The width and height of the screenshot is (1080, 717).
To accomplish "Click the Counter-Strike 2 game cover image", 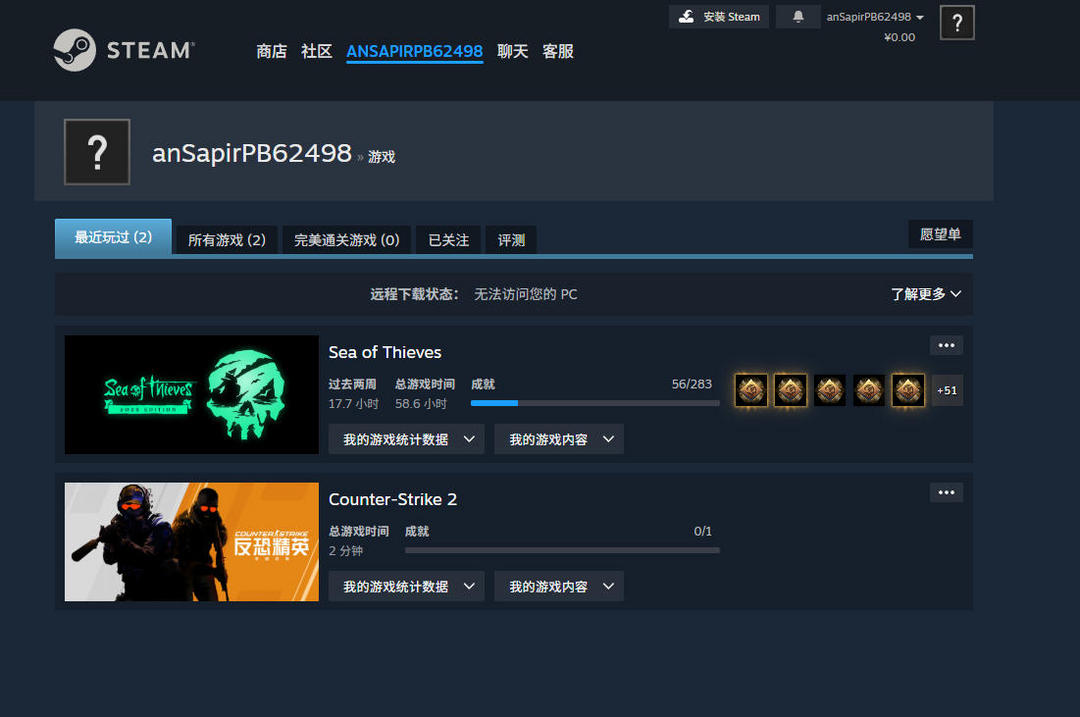I will coord(191,541).
